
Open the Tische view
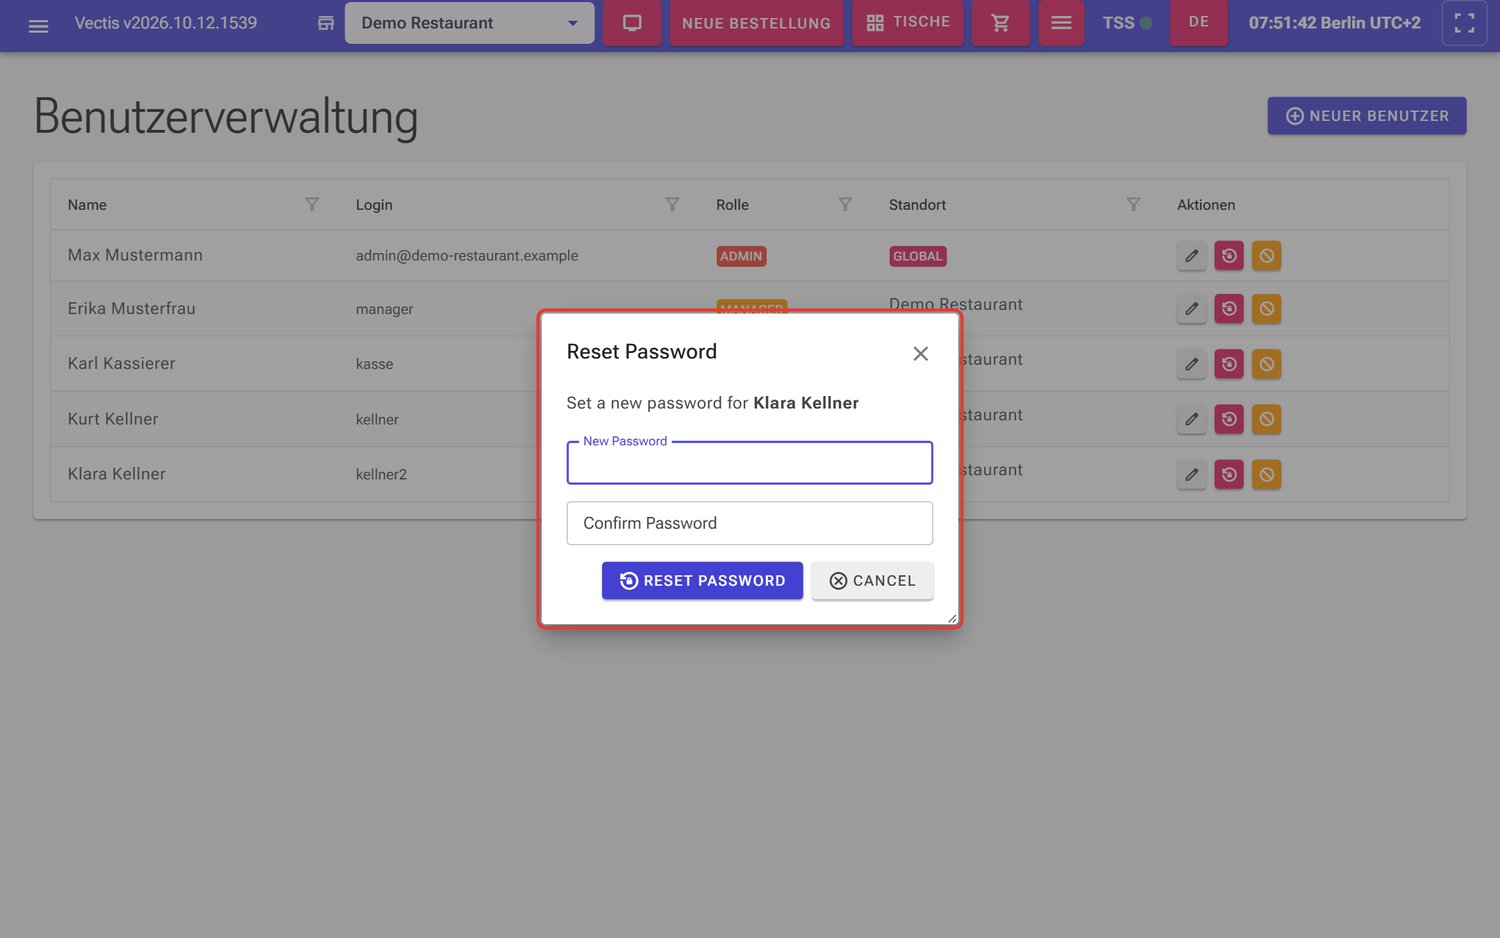[908, 23]
